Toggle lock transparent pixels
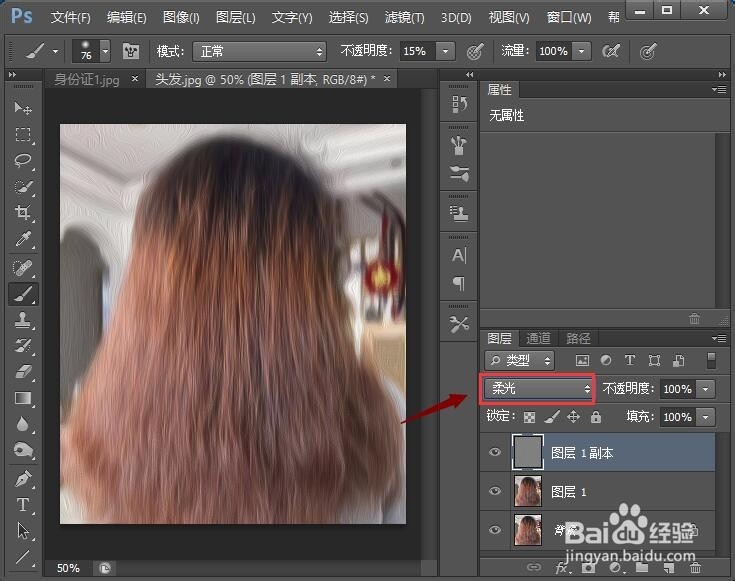 tap(529, 417)
